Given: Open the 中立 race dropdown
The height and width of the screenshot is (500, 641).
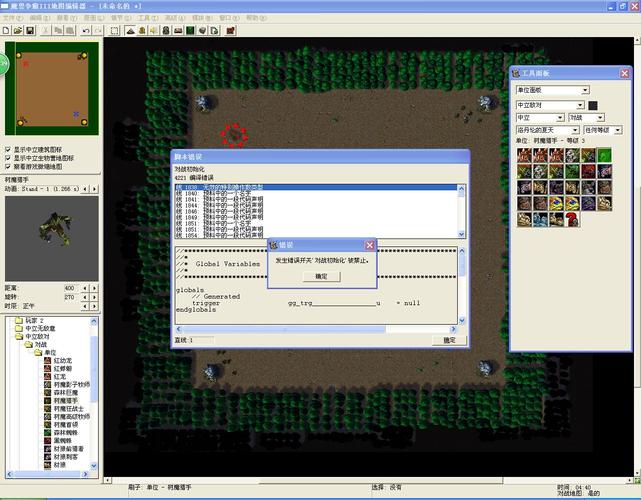Looking at the screenshot, I should point(540,118).
